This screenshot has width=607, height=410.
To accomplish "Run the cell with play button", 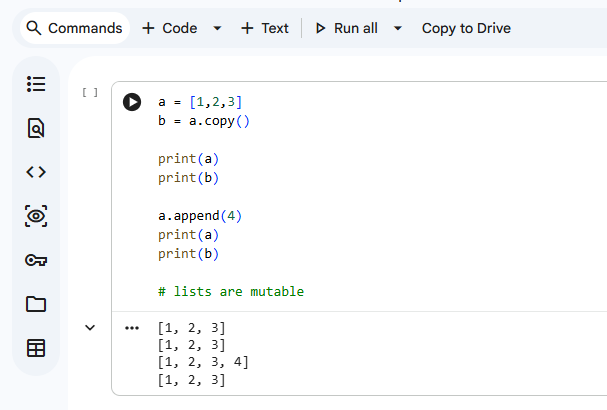I will 132,102.
